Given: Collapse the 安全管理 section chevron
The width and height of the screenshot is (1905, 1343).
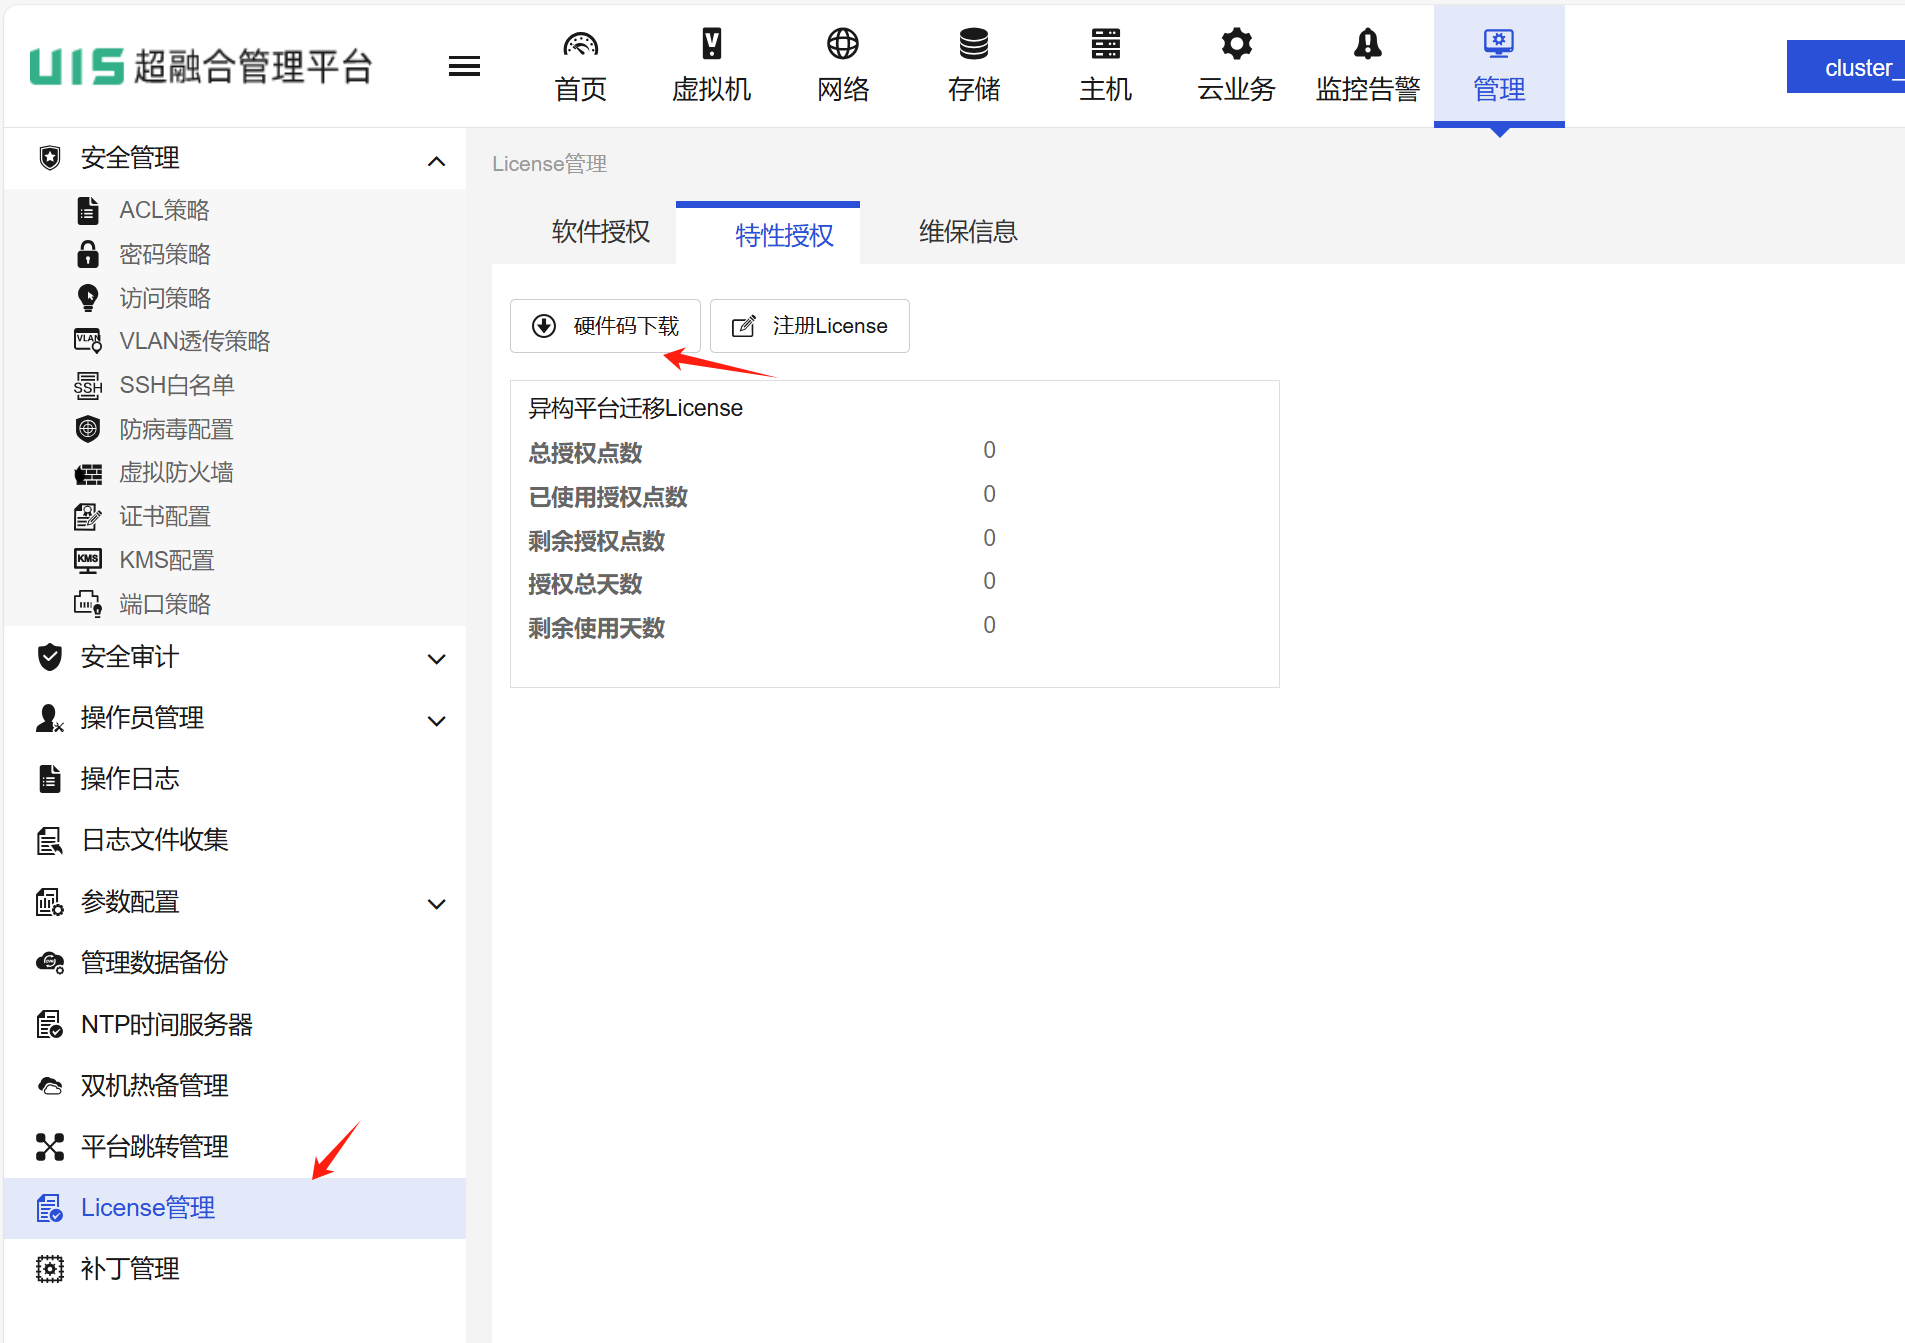Looking at the screenshot, I should coord(436,160).
